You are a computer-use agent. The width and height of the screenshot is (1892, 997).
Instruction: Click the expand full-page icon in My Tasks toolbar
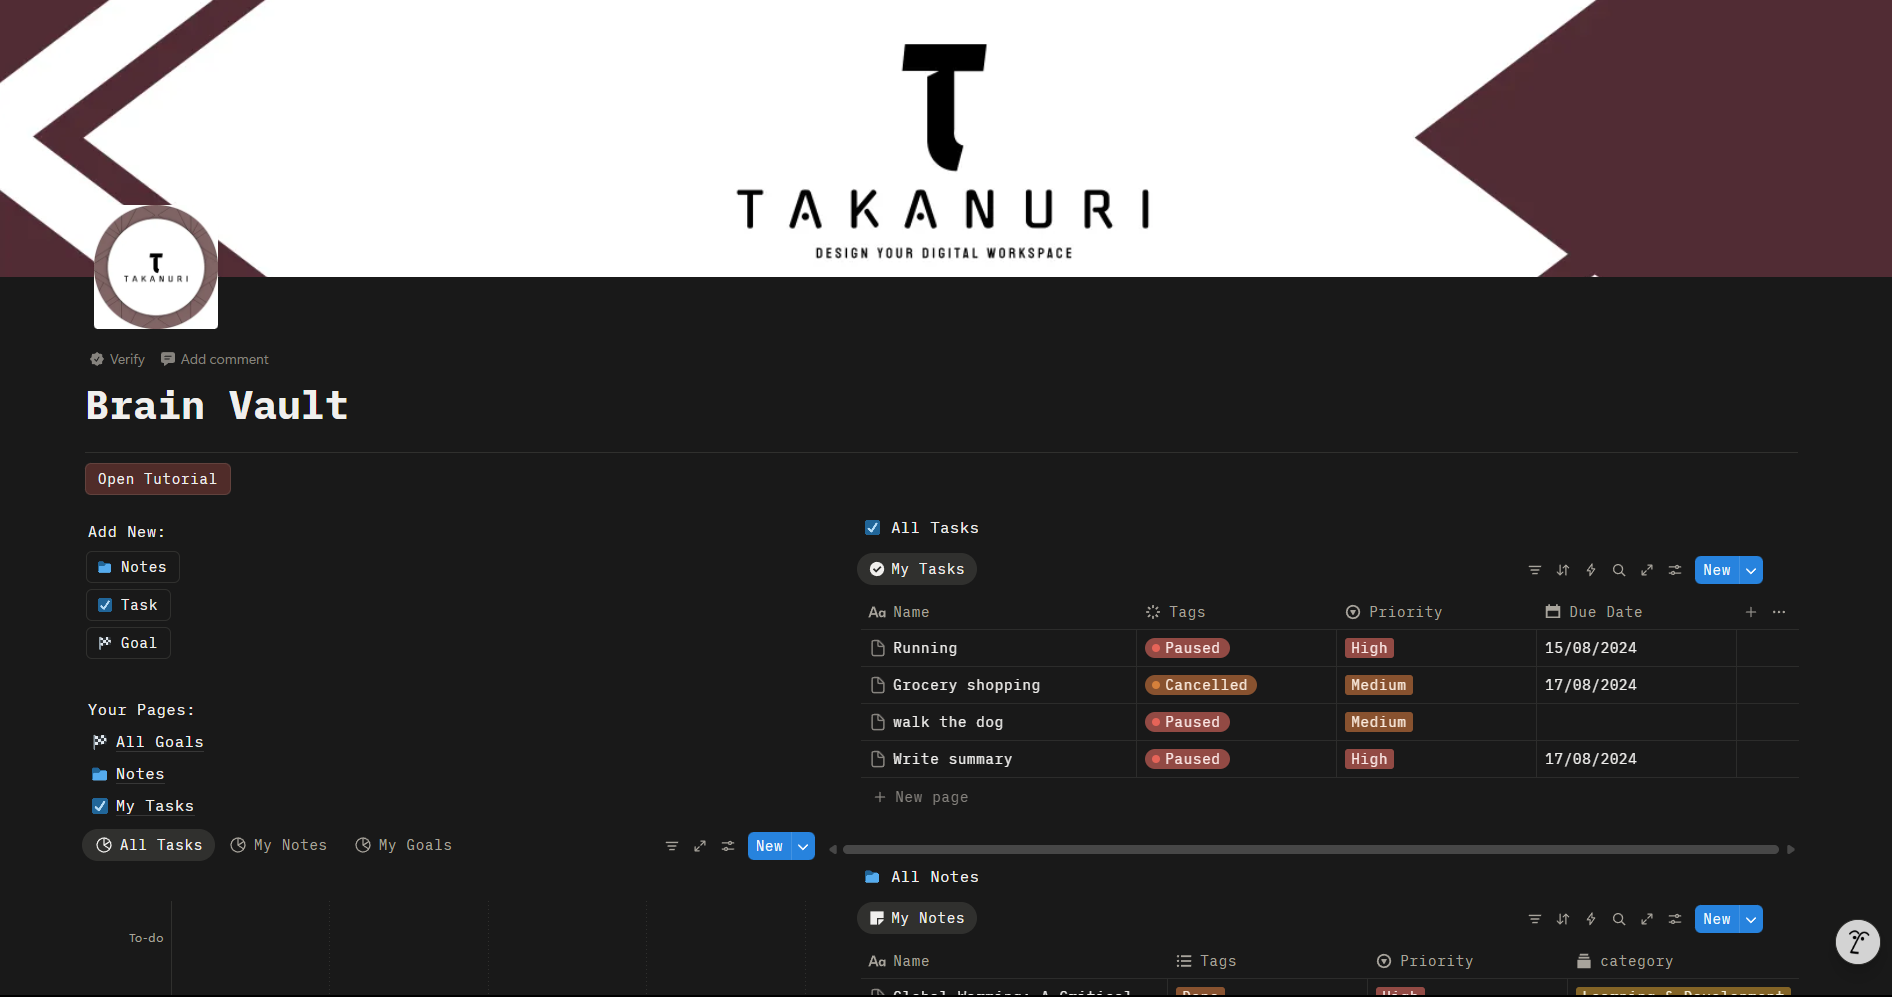click(1647, 570)
